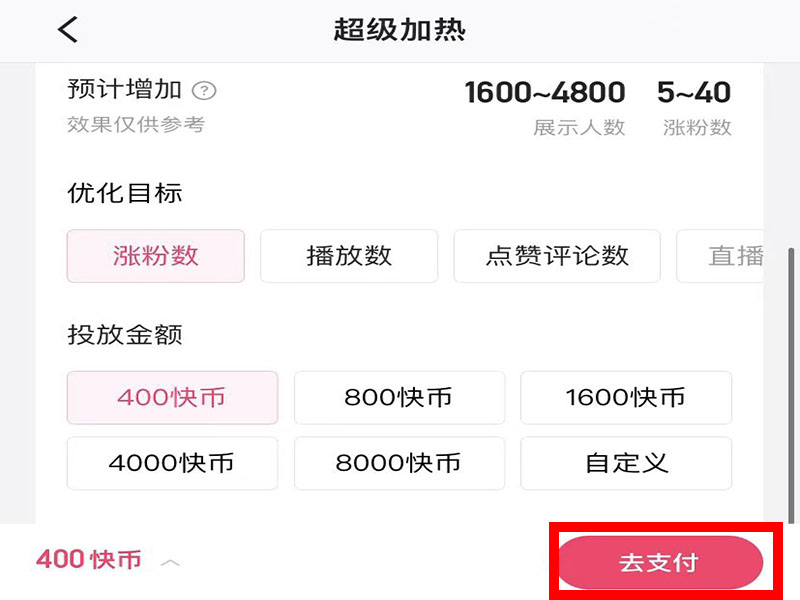
Task: Click the 超级加热 page title
Action: (x=400, y=30)
